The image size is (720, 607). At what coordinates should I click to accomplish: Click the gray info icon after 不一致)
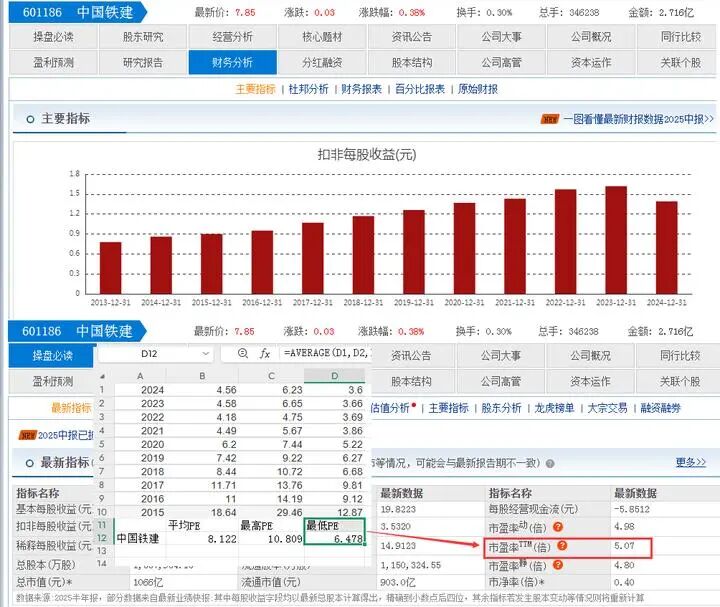(550, 463)
